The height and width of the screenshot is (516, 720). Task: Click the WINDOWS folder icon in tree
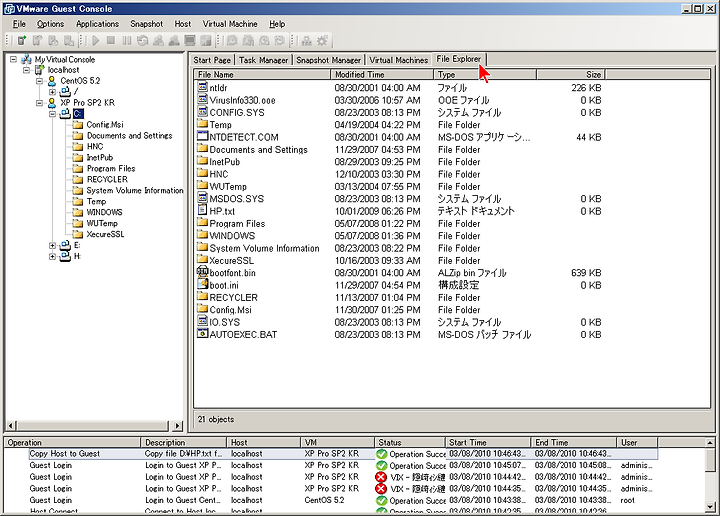pos(78,212)
